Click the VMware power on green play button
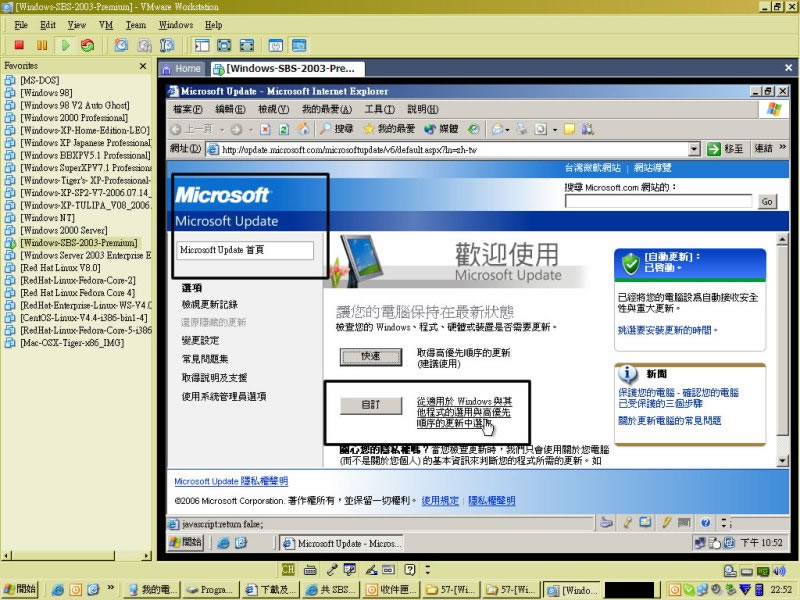 coord(65,45)
